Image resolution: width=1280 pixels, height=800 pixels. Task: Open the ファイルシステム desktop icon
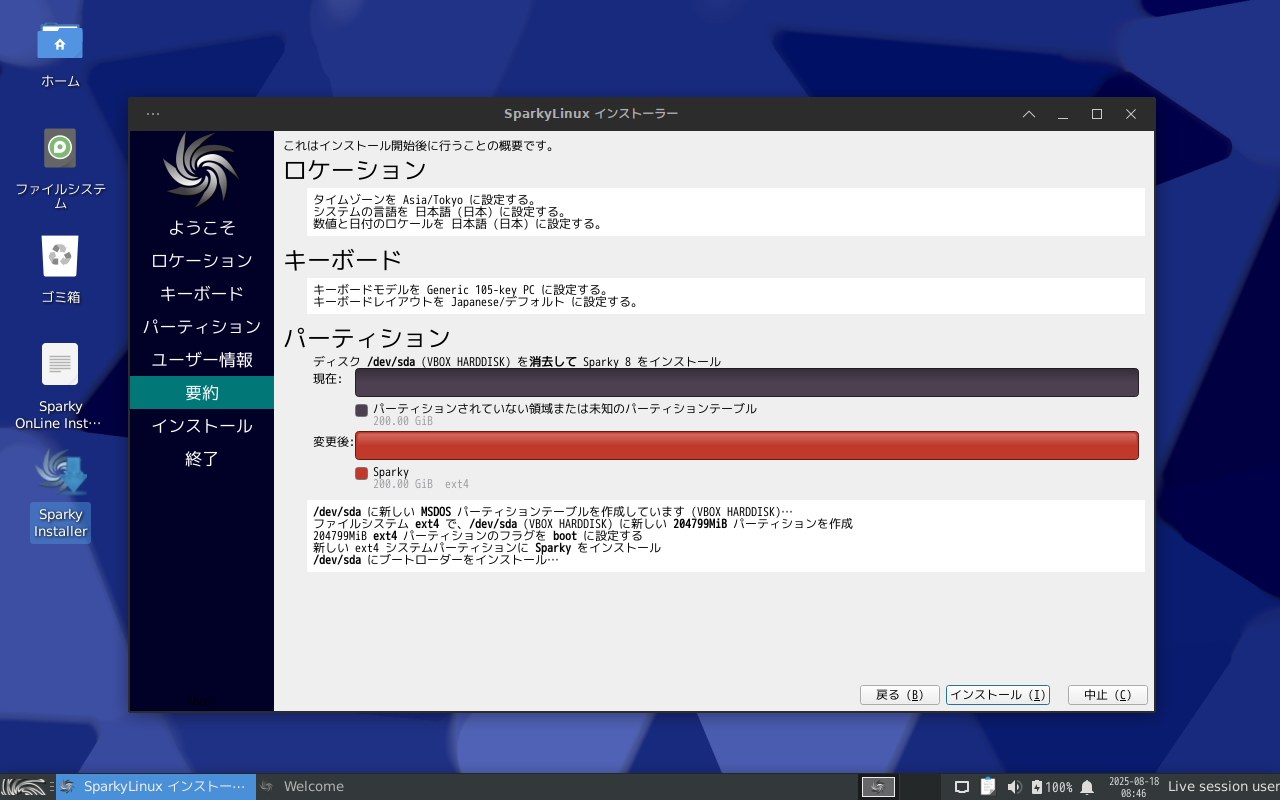pos(60,149)
